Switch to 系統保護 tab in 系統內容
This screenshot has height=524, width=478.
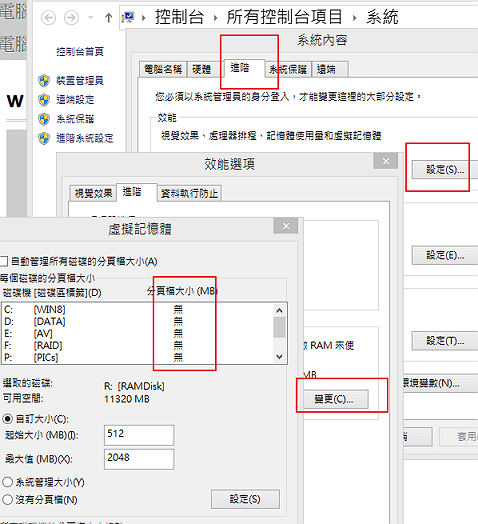click(x=288, y=70)
